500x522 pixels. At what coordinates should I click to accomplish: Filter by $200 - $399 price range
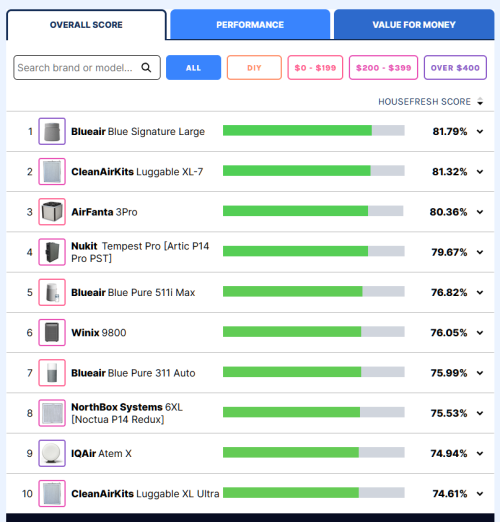(383, 68)
